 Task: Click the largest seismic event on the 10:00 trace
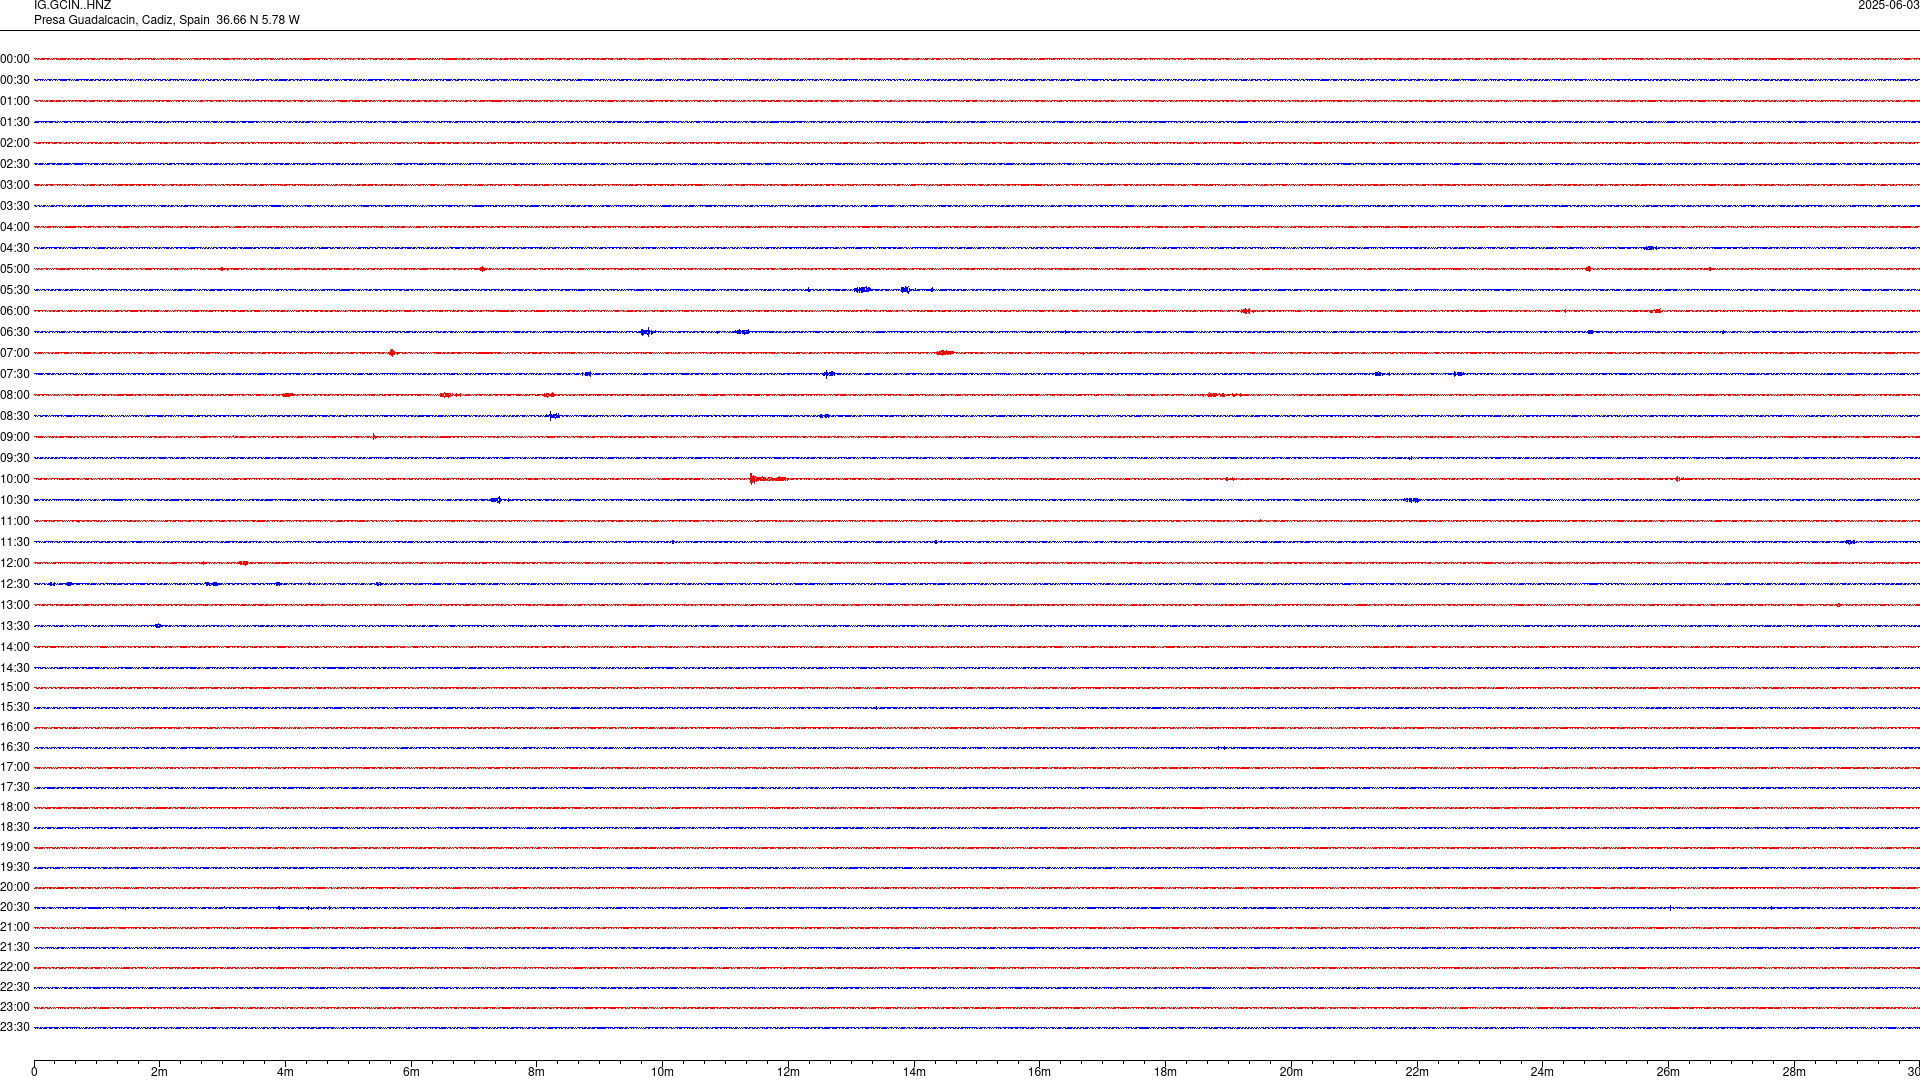pyautogui.click(x=766, y=479)
